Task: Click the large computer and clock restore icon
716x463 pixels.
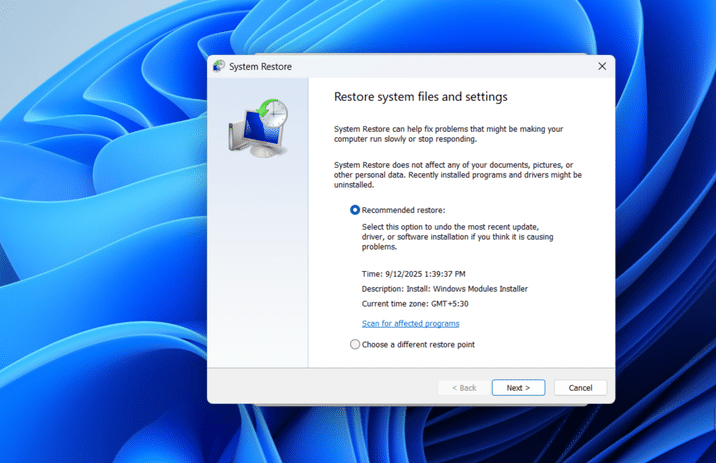Action: point(259,128)
